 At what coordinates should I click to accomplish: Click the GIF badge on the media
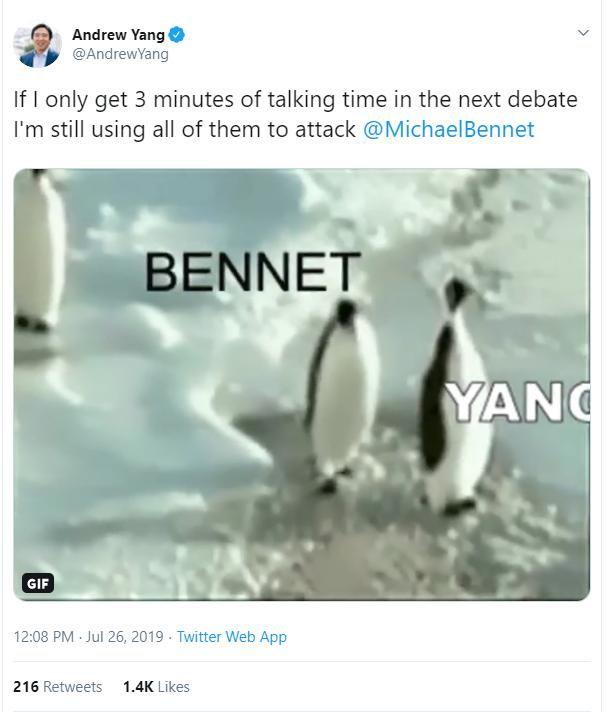click(38, 583)
